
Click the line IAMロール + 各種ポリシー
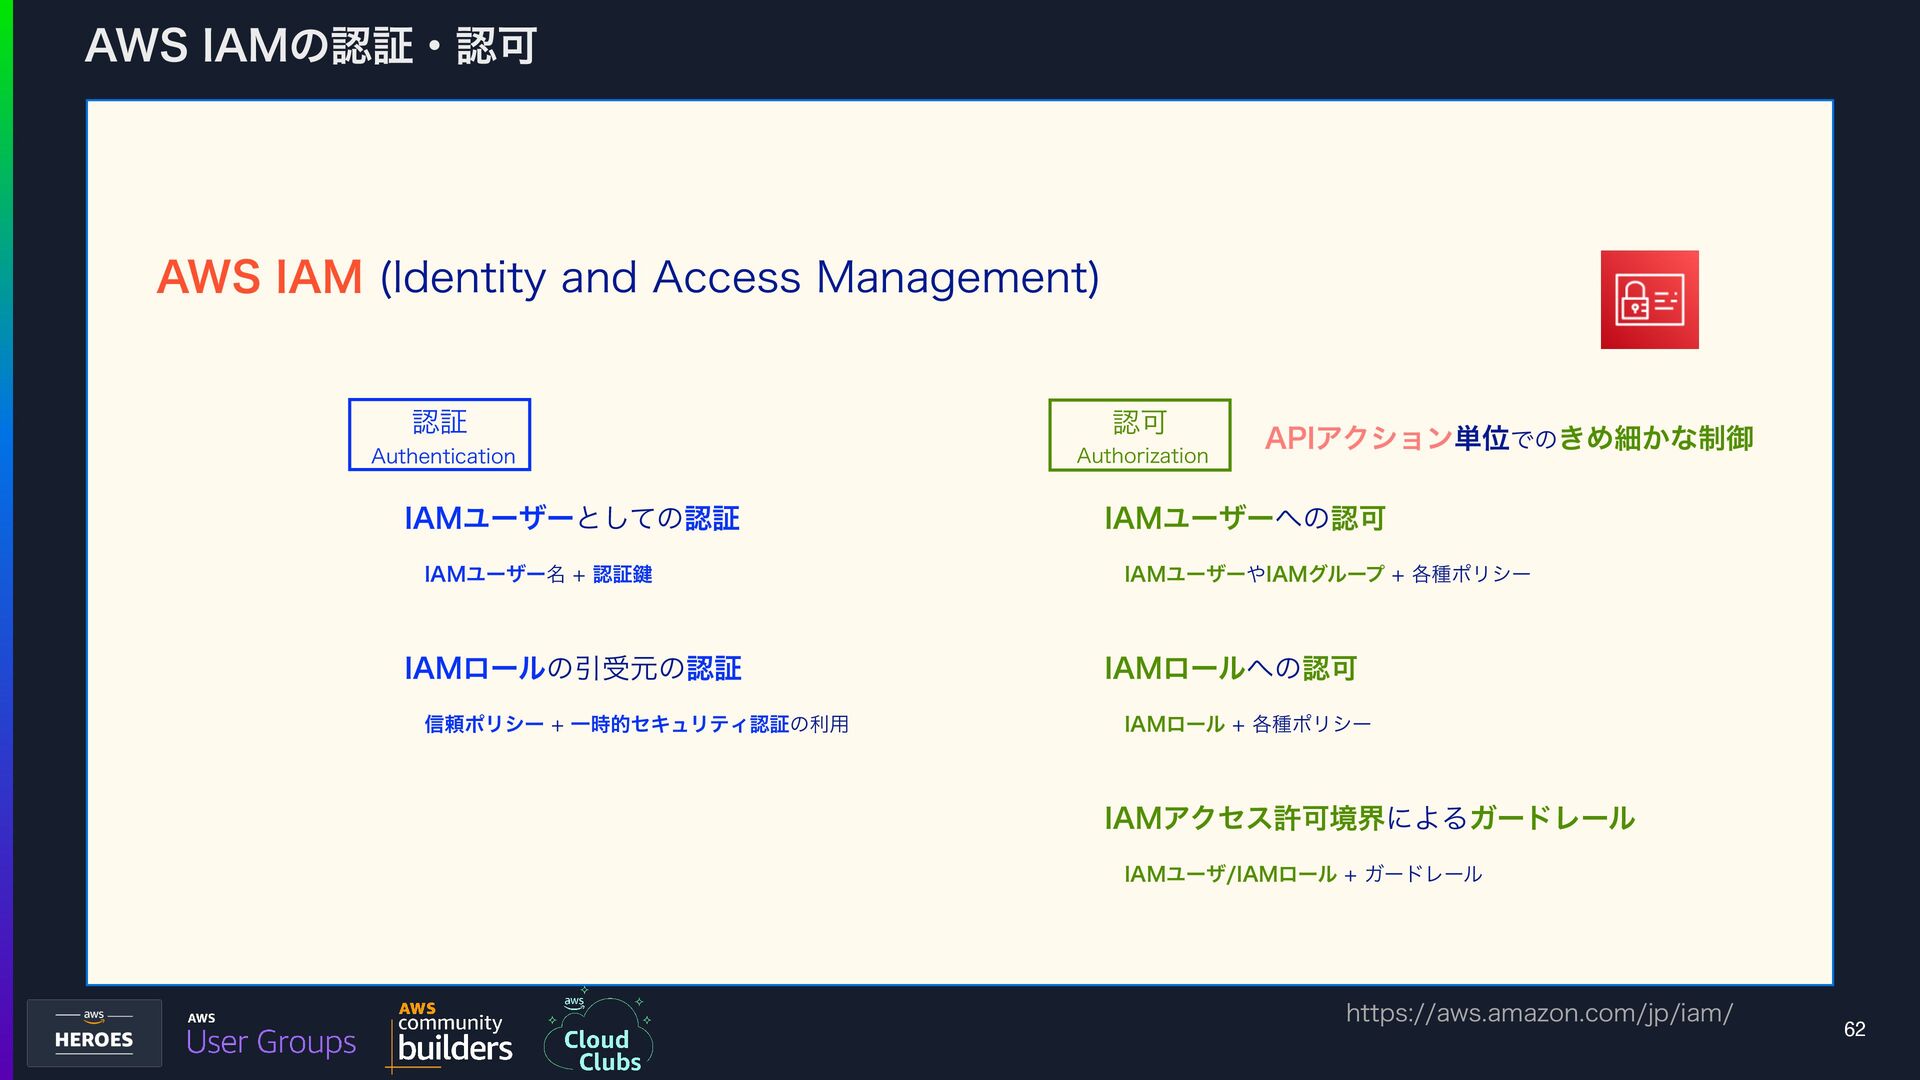tap(1247, 724)
